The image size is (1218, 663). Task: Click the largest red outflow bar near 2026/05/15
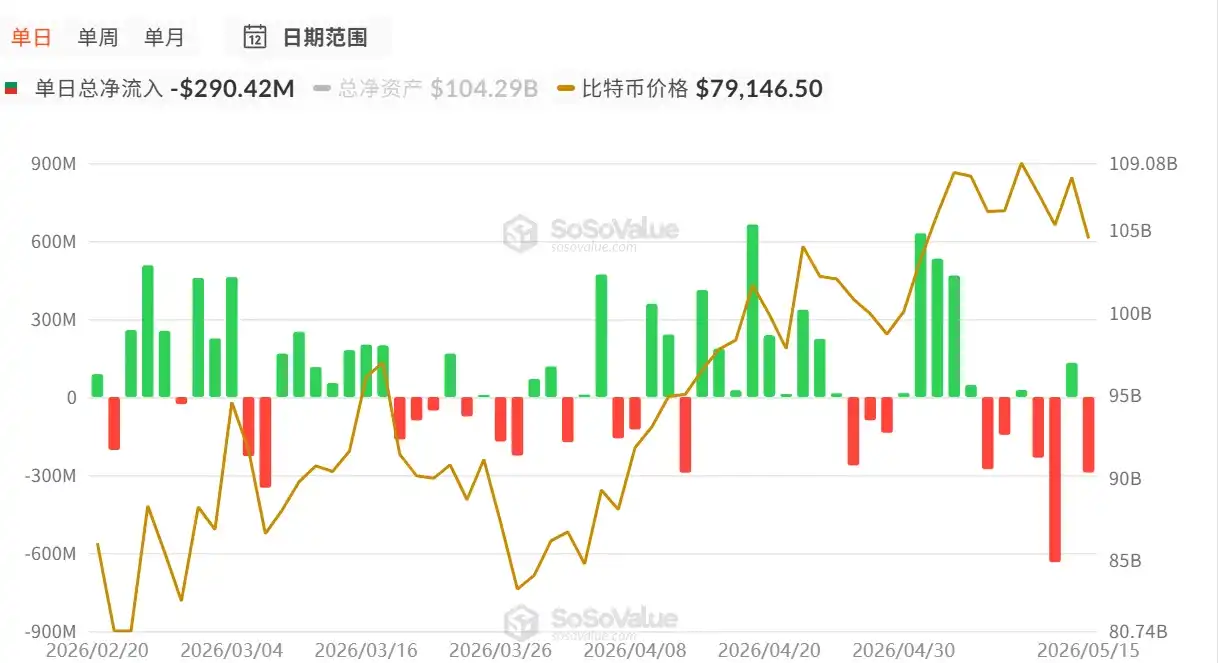[1055, 480]
